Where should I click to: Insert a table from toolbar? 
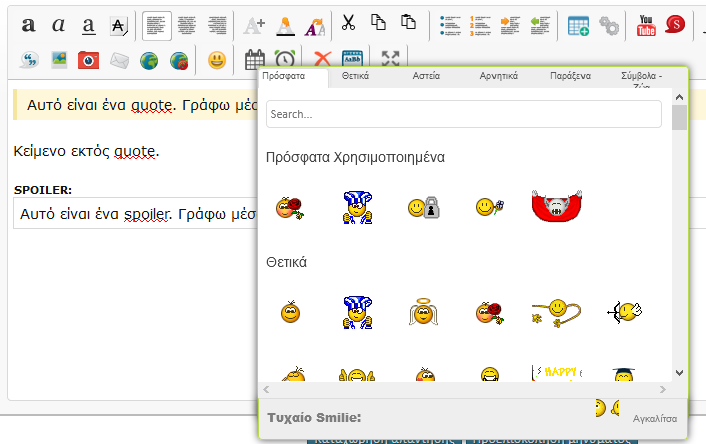pos(578,25)
